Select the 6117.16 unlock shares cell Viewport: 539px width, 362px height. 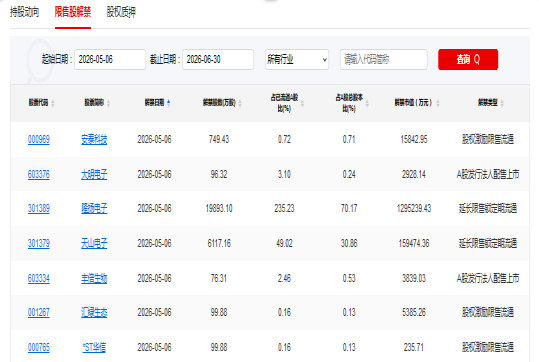tap(219, 244)
